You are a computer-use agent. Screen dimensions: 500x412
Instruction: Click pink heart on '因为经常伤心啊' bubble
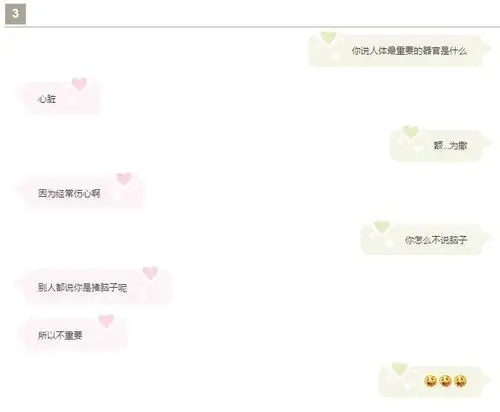pos(124,179)
